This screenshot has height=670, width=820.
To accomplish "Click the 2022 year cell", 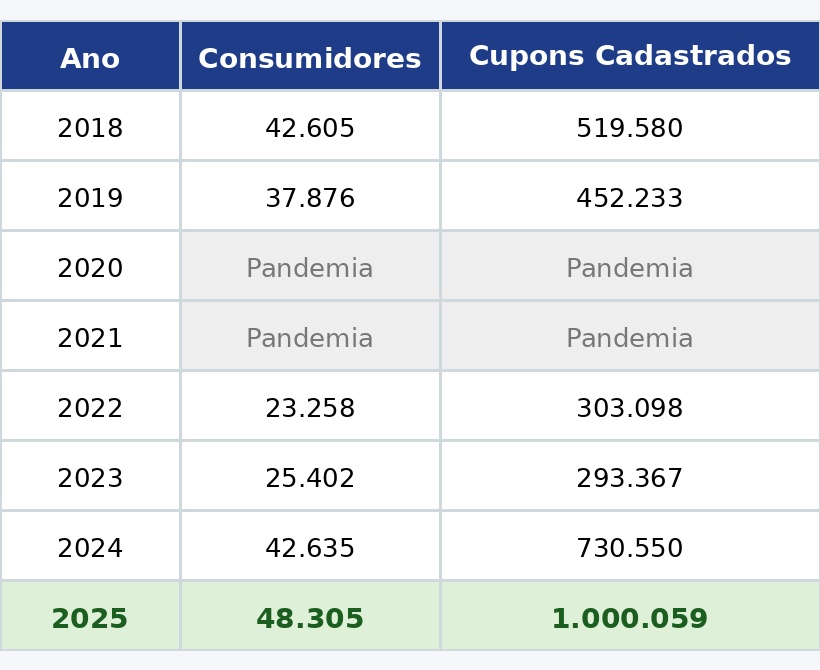I will (90, 408).
